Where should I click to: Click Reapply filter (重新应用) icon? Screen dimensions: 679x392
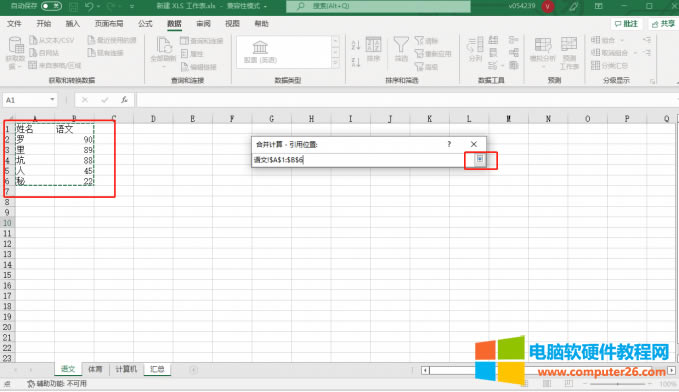[419, 54]
